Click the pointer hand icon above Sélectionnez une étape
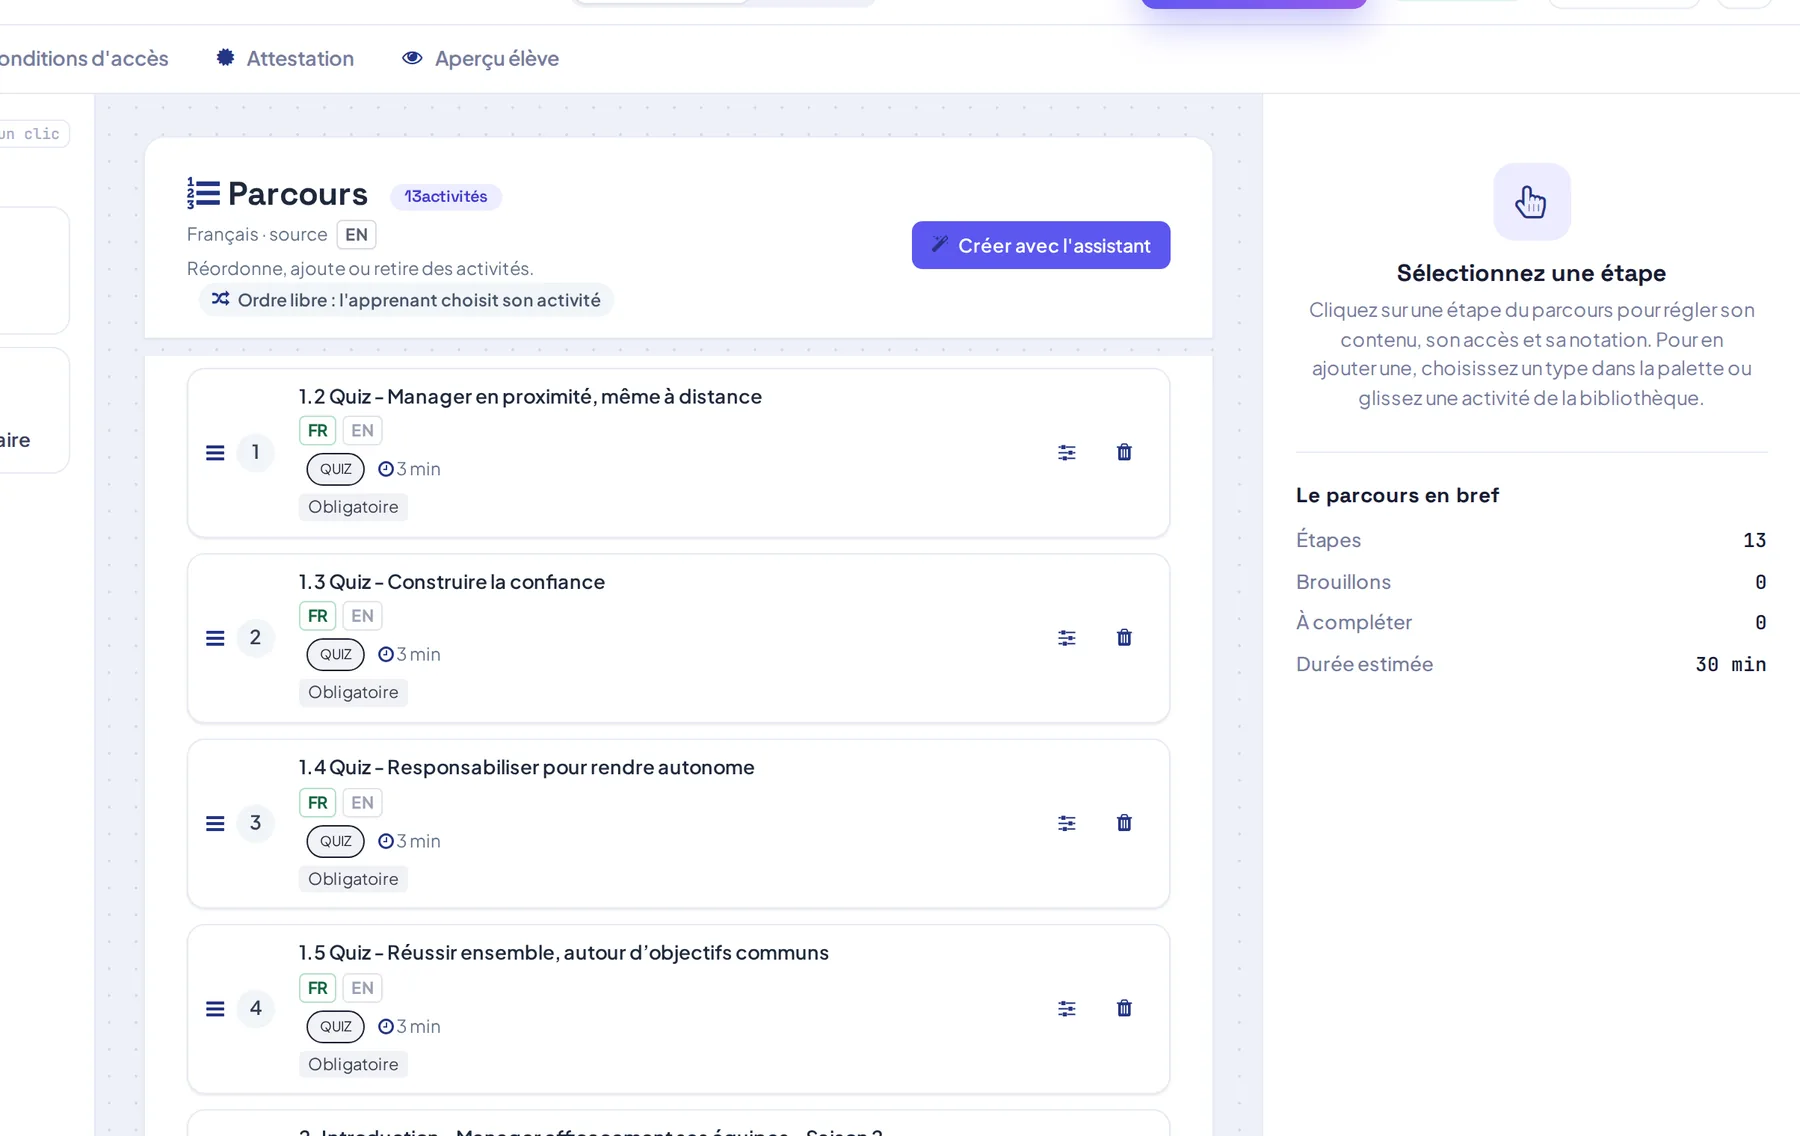 click(1531, 202)
